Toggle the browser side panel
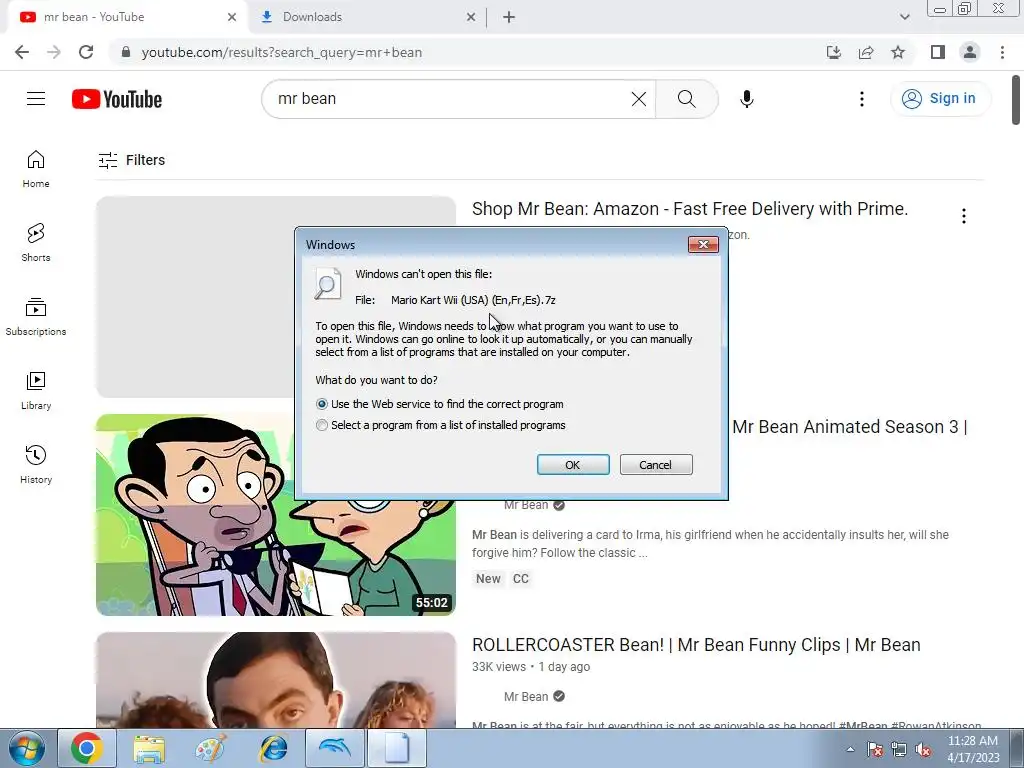 click(938, 52)
